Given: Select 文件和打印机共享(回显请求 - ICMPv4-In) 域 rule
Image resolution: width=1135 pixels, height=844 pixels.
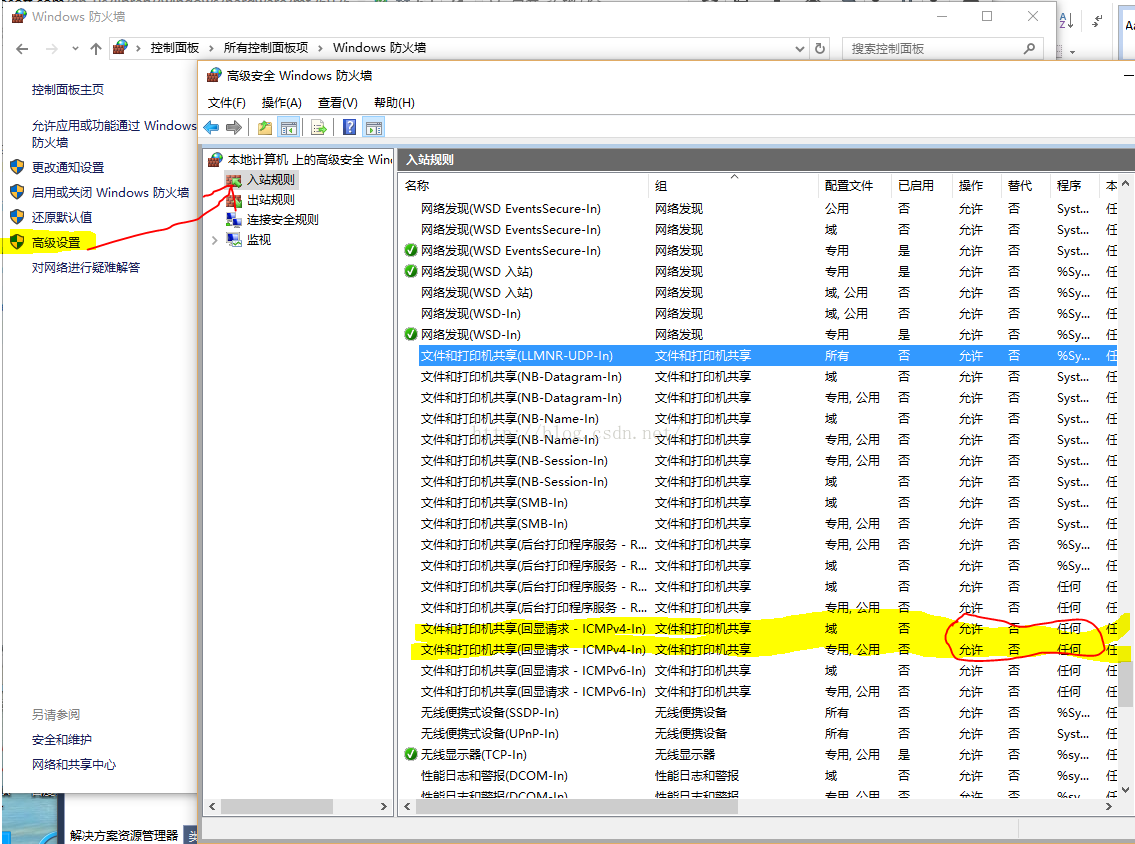Looking at the screenshot, I should point(767,628).
